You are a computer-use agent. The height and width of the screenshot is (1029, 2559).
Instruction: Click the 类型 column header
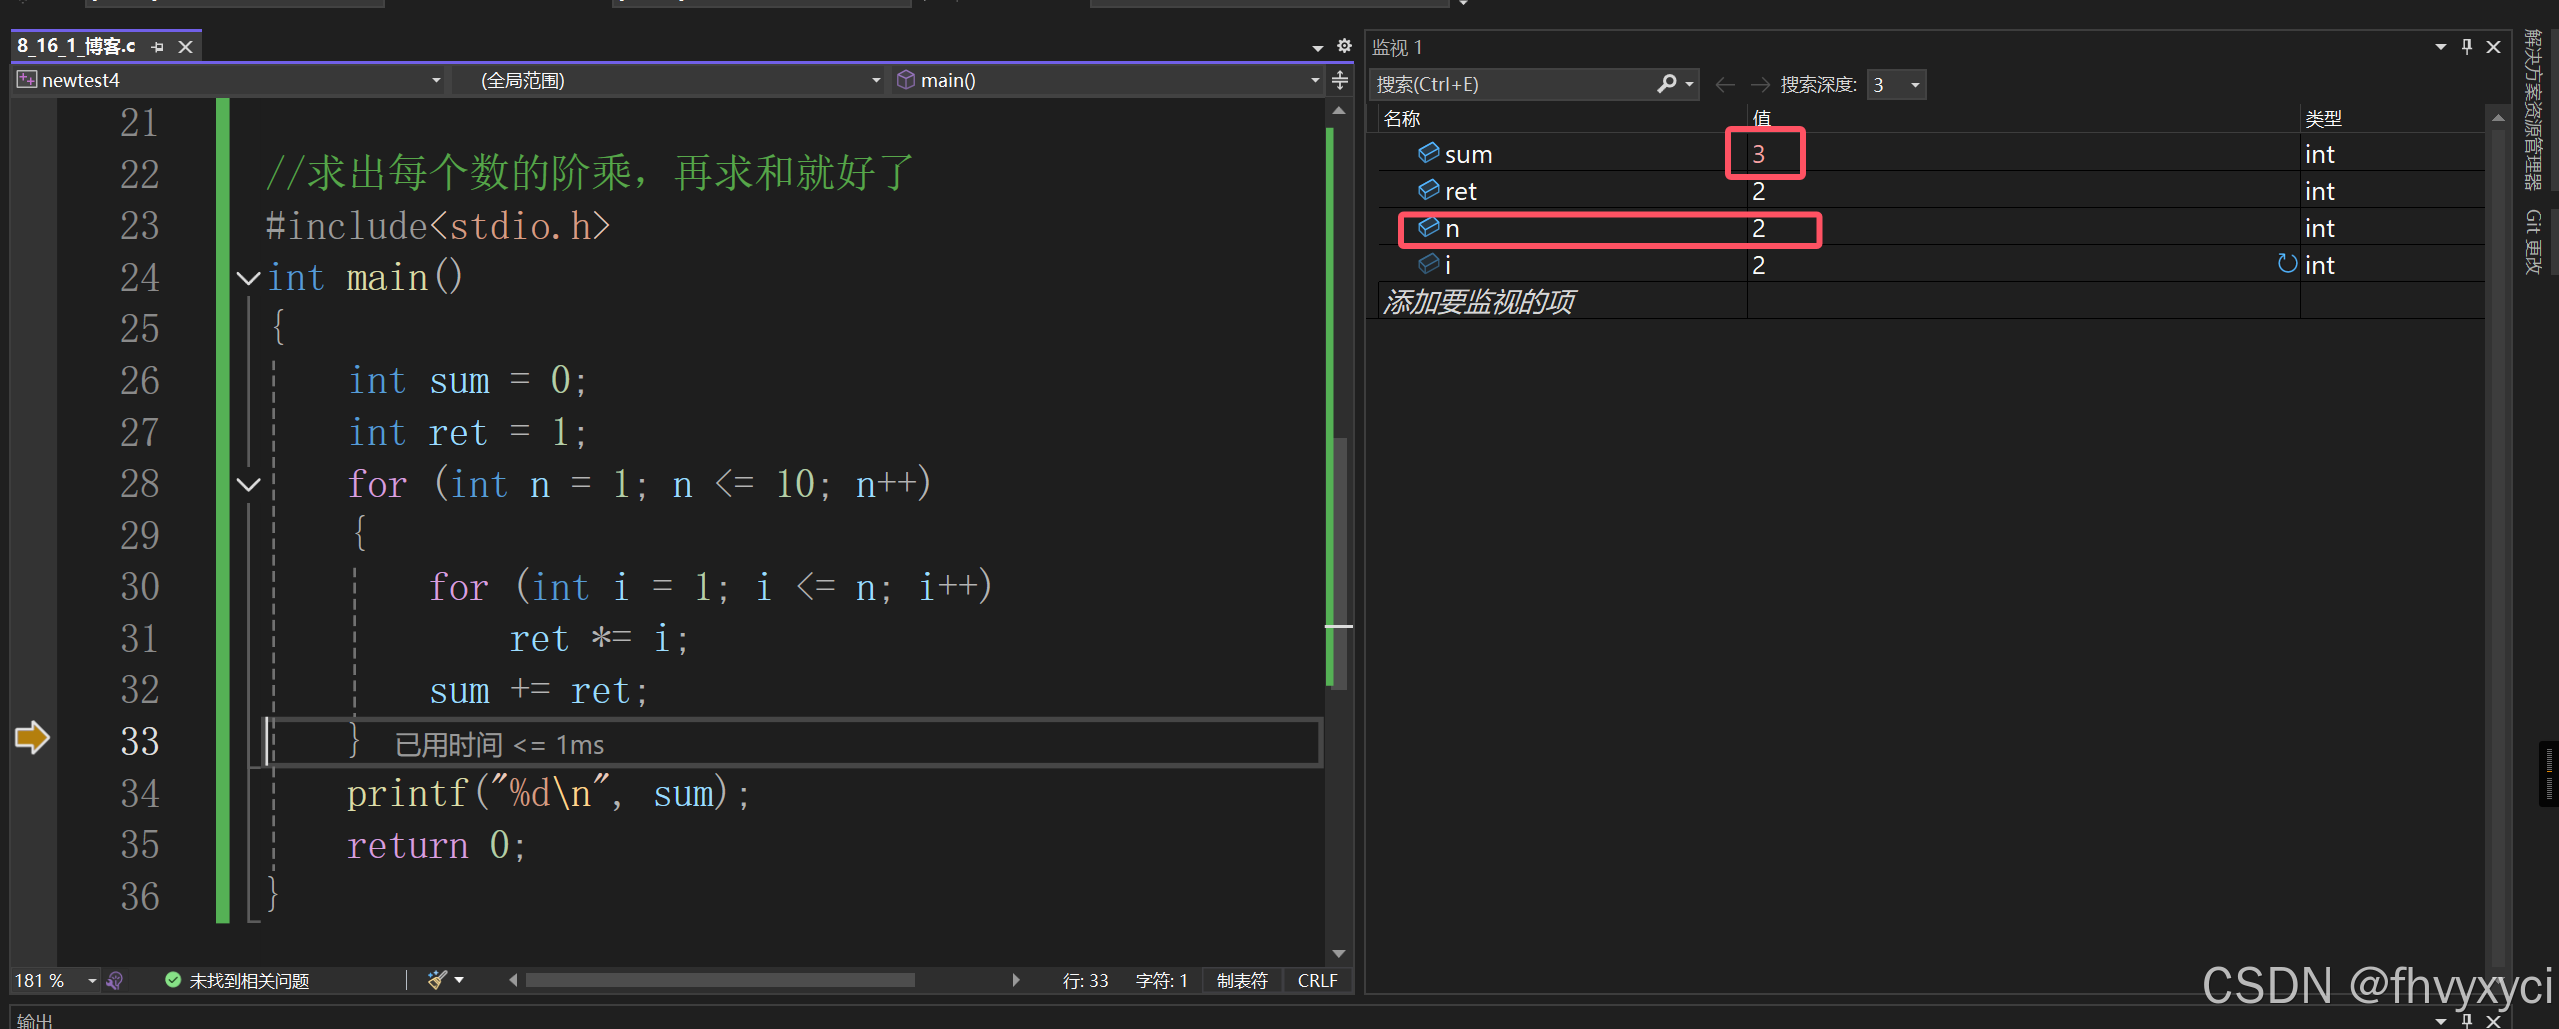pos(2323,119)
